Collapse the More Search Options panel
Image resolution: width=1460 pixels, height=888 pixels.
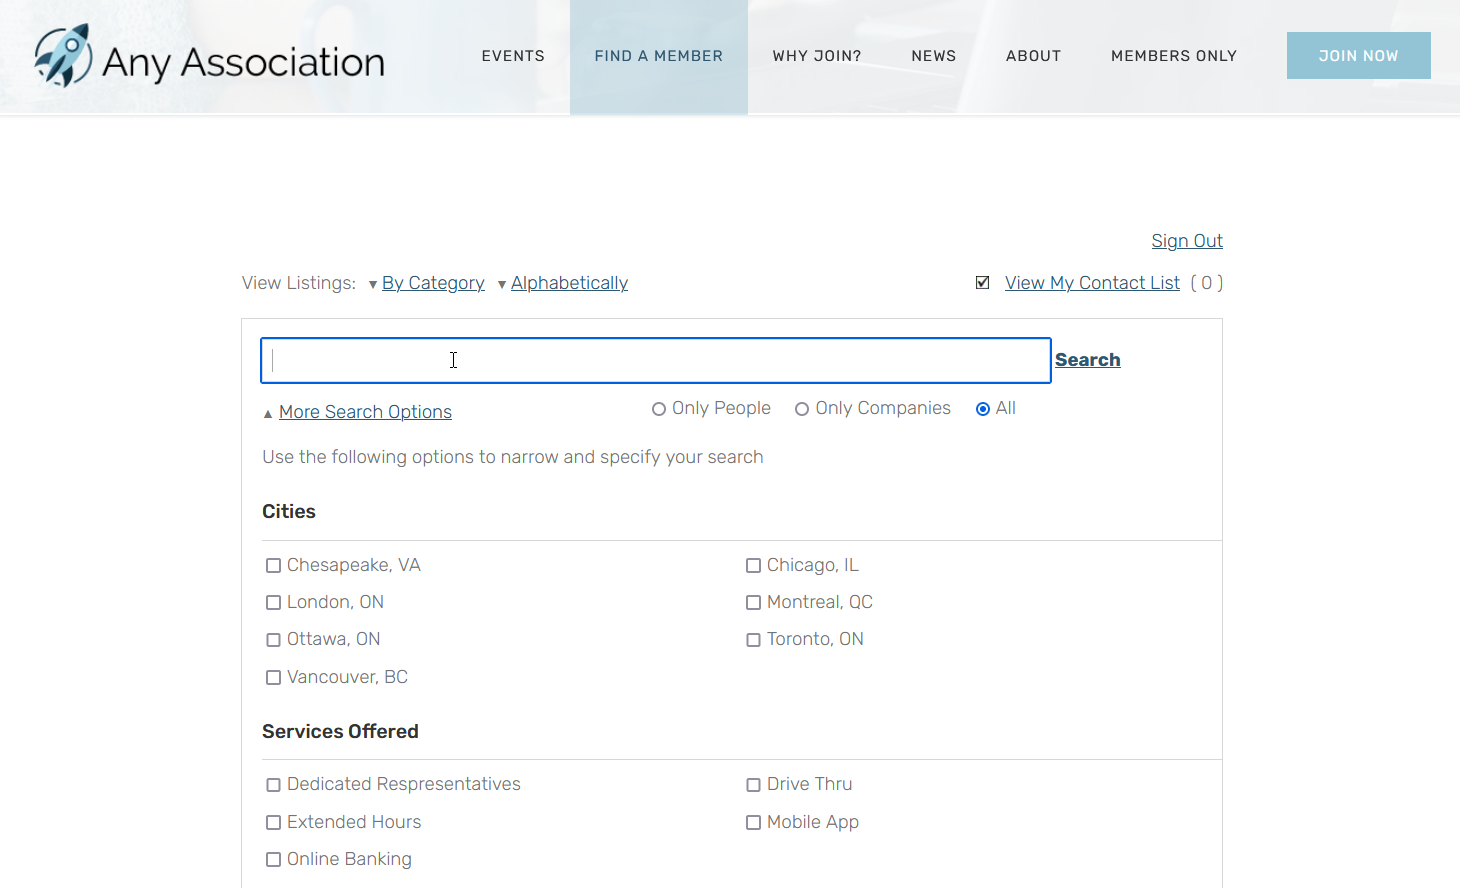click(364, 412)
